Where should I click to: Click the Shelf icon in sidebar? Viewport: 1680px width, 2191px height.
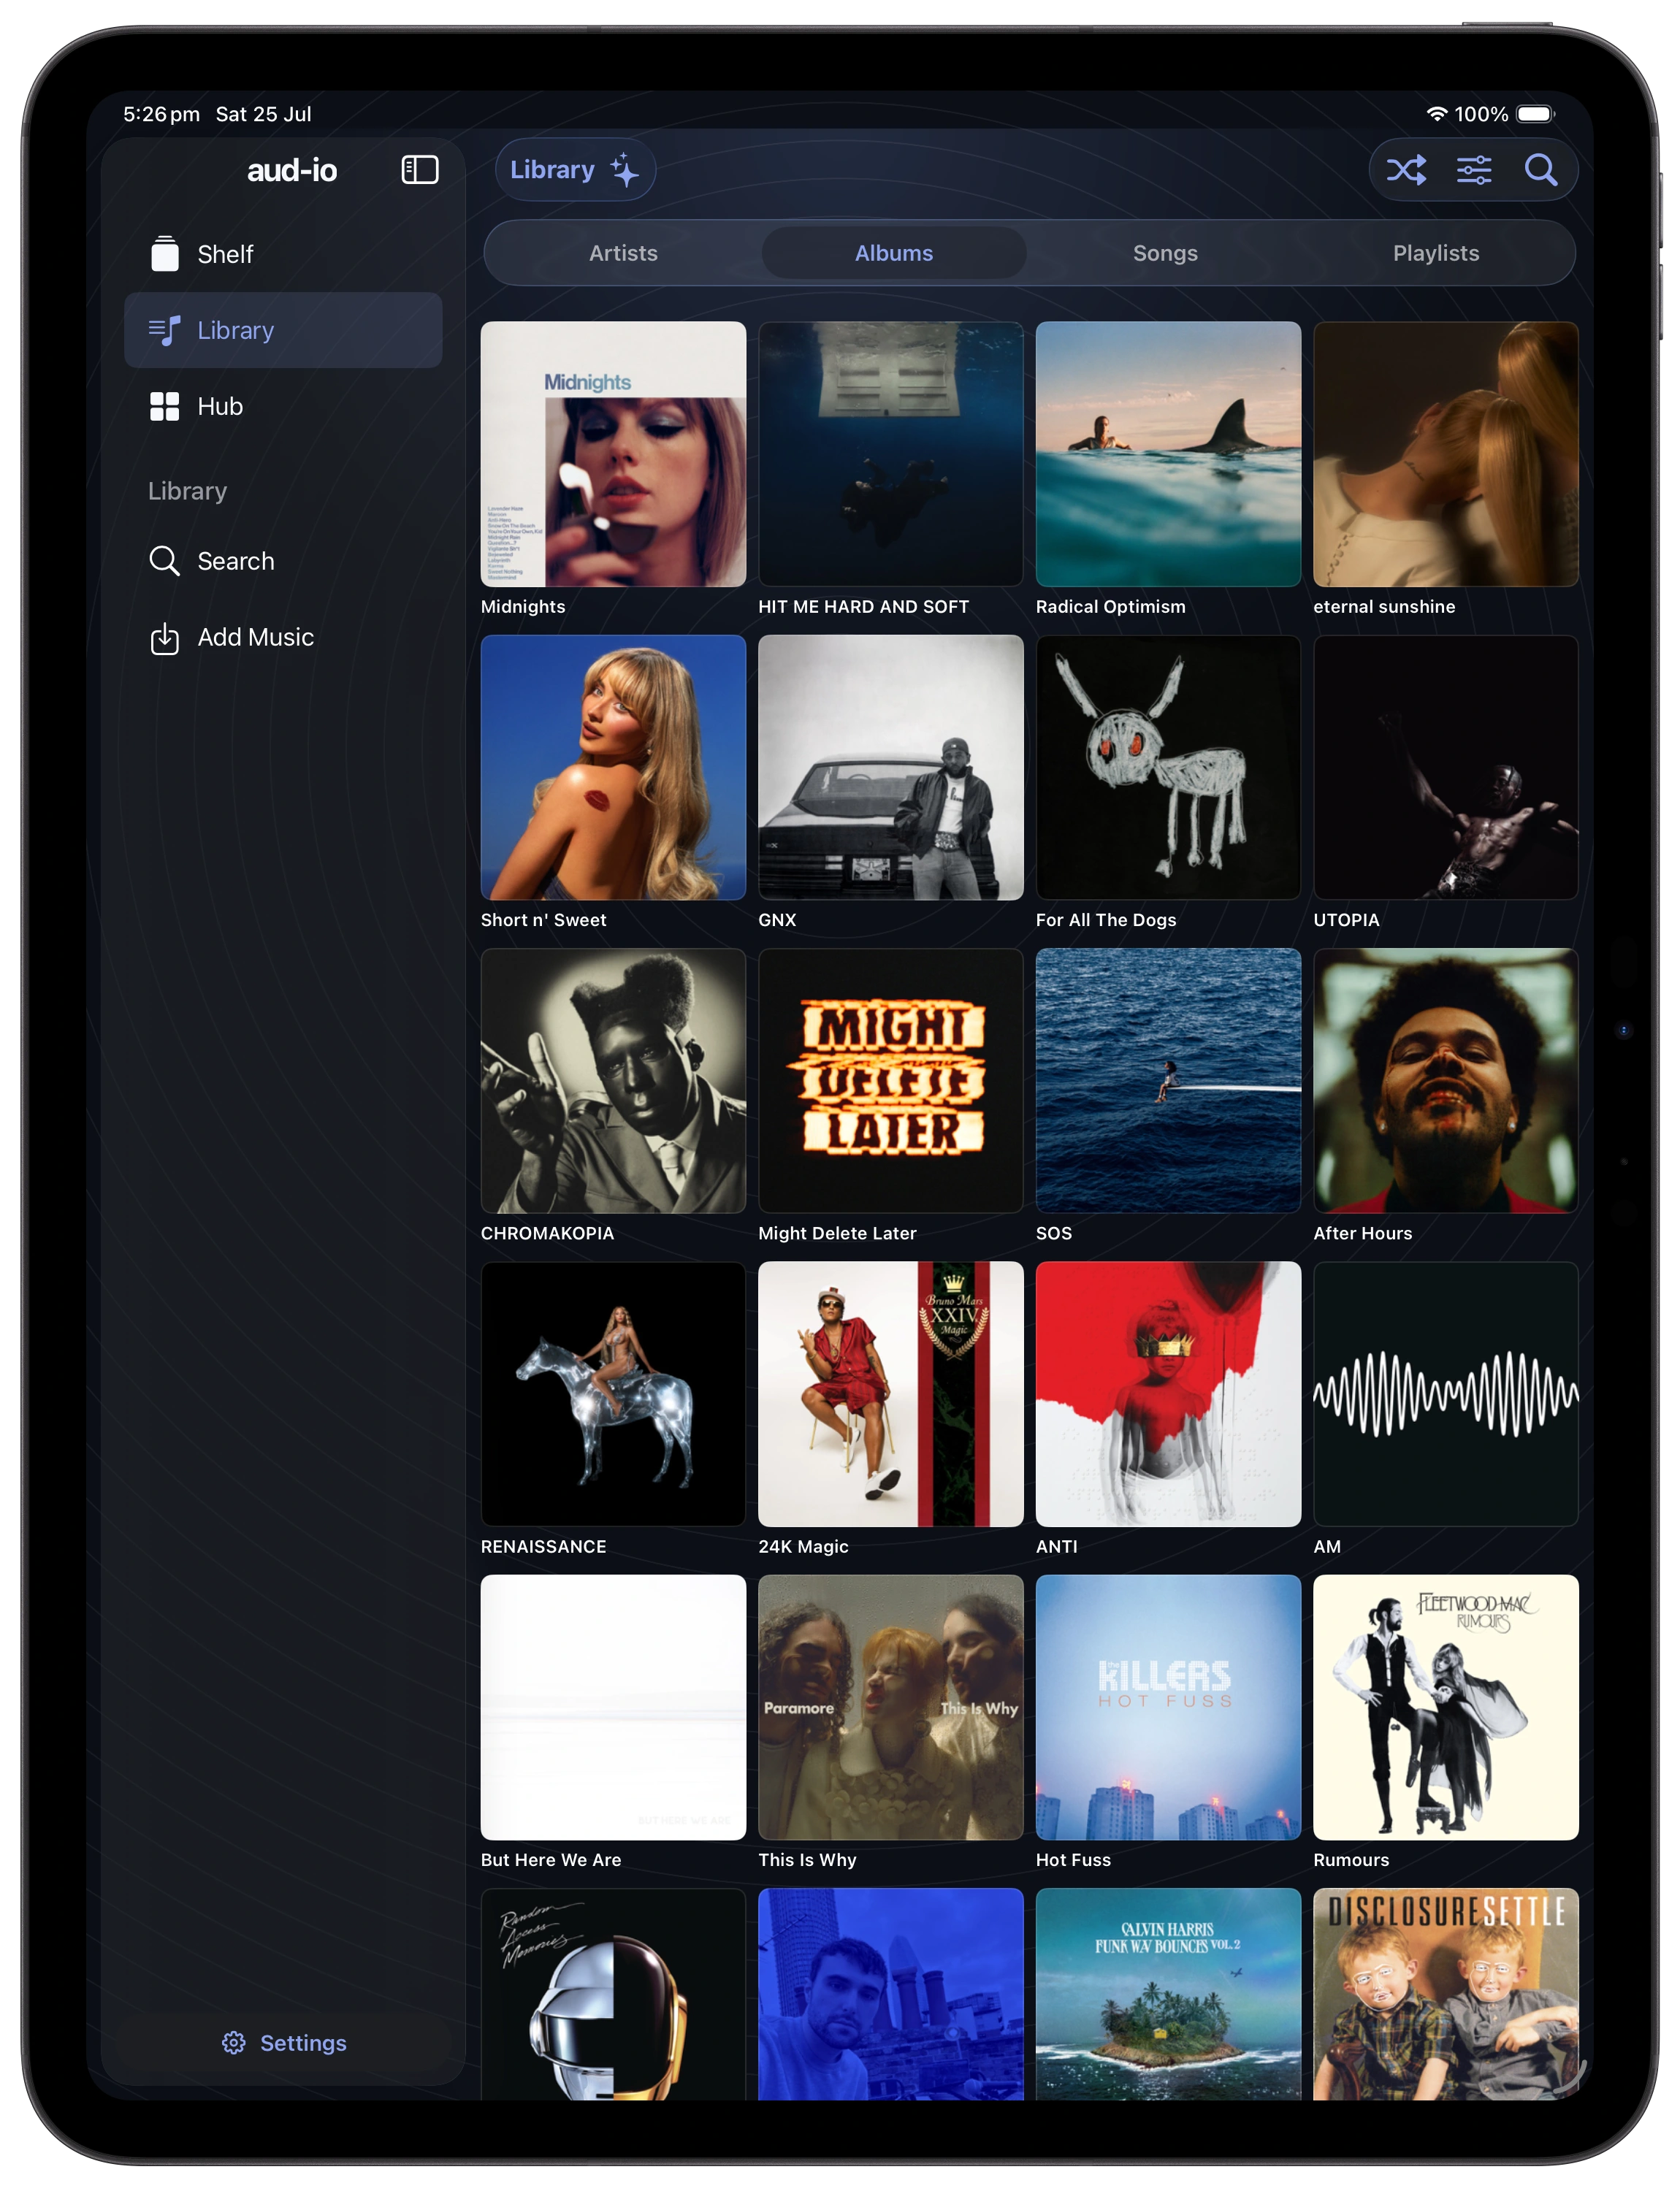coord(165,254)
